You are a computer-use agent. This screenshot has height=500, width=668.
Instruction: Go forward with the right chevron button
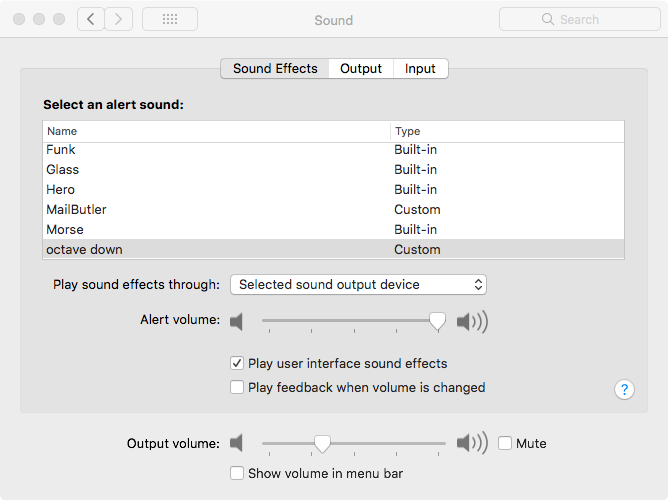119,19
